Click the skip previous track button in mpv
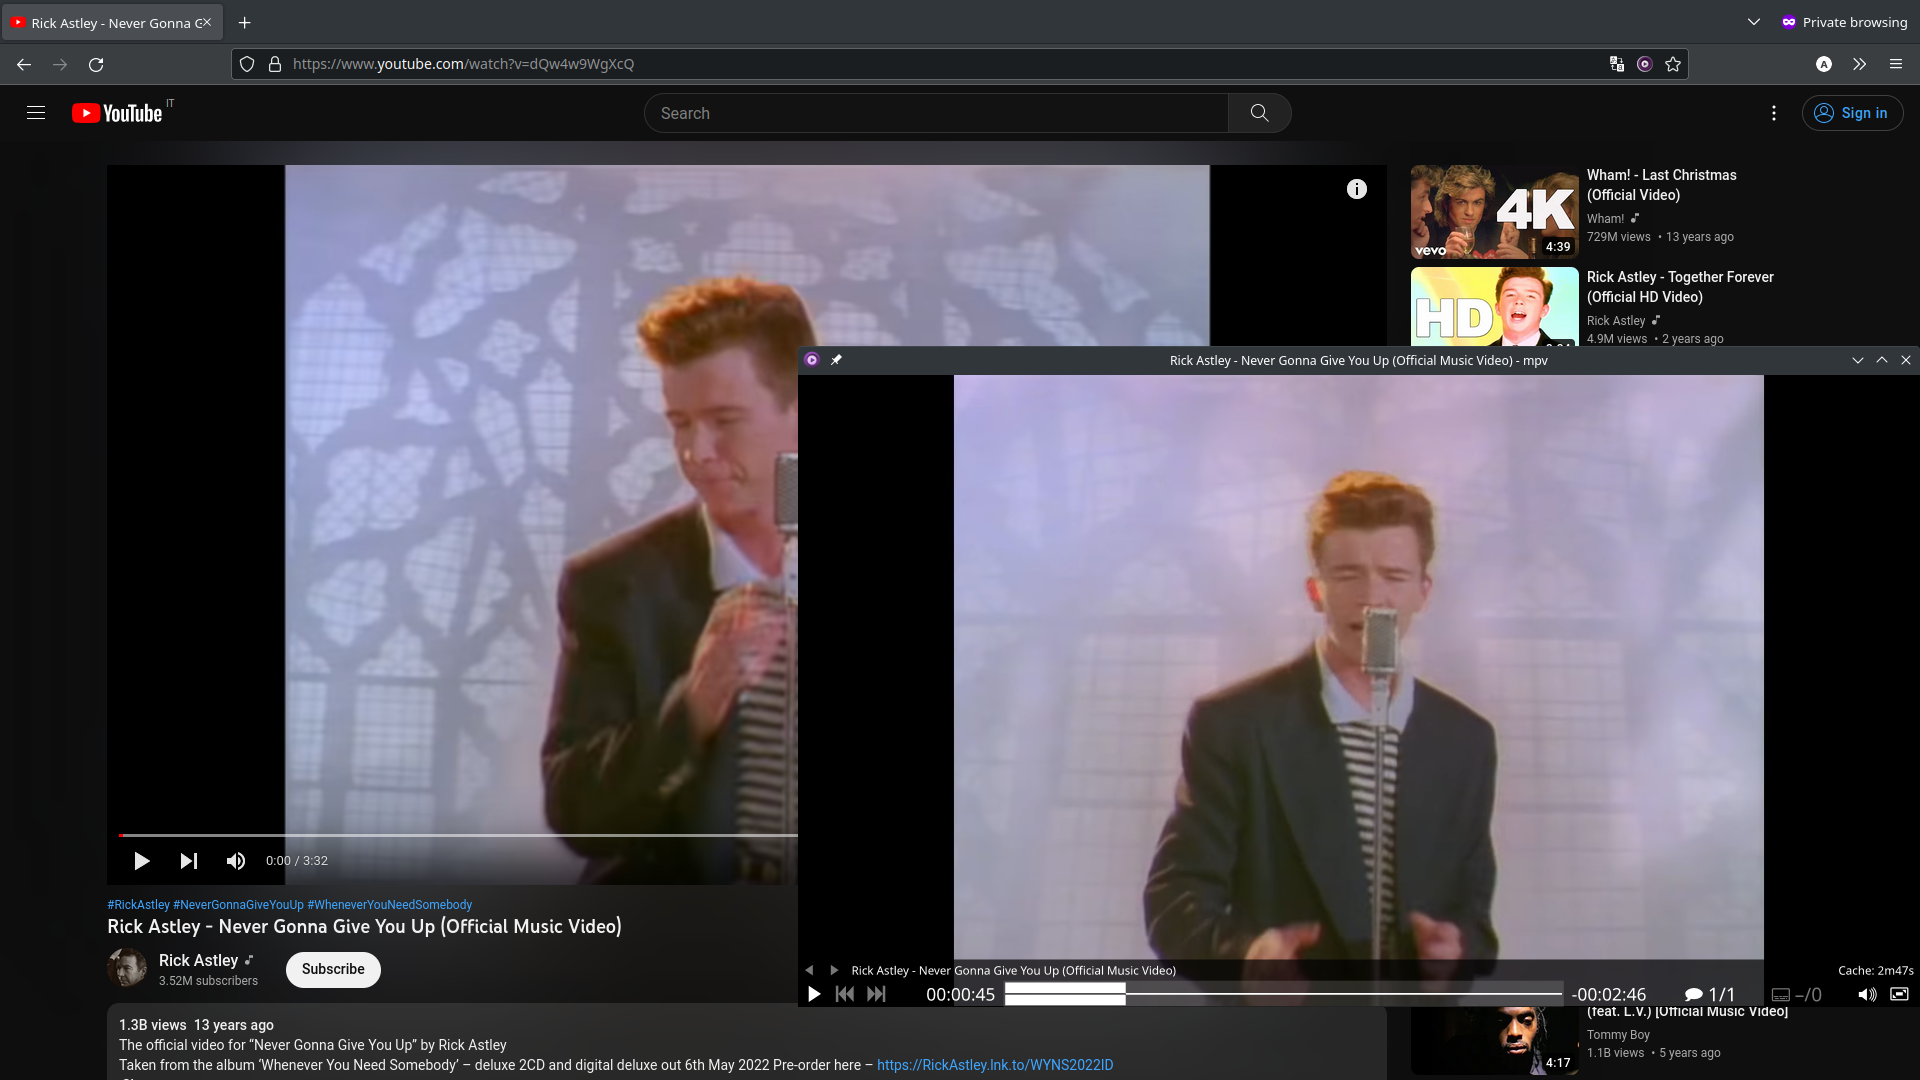 coord(845,994)
